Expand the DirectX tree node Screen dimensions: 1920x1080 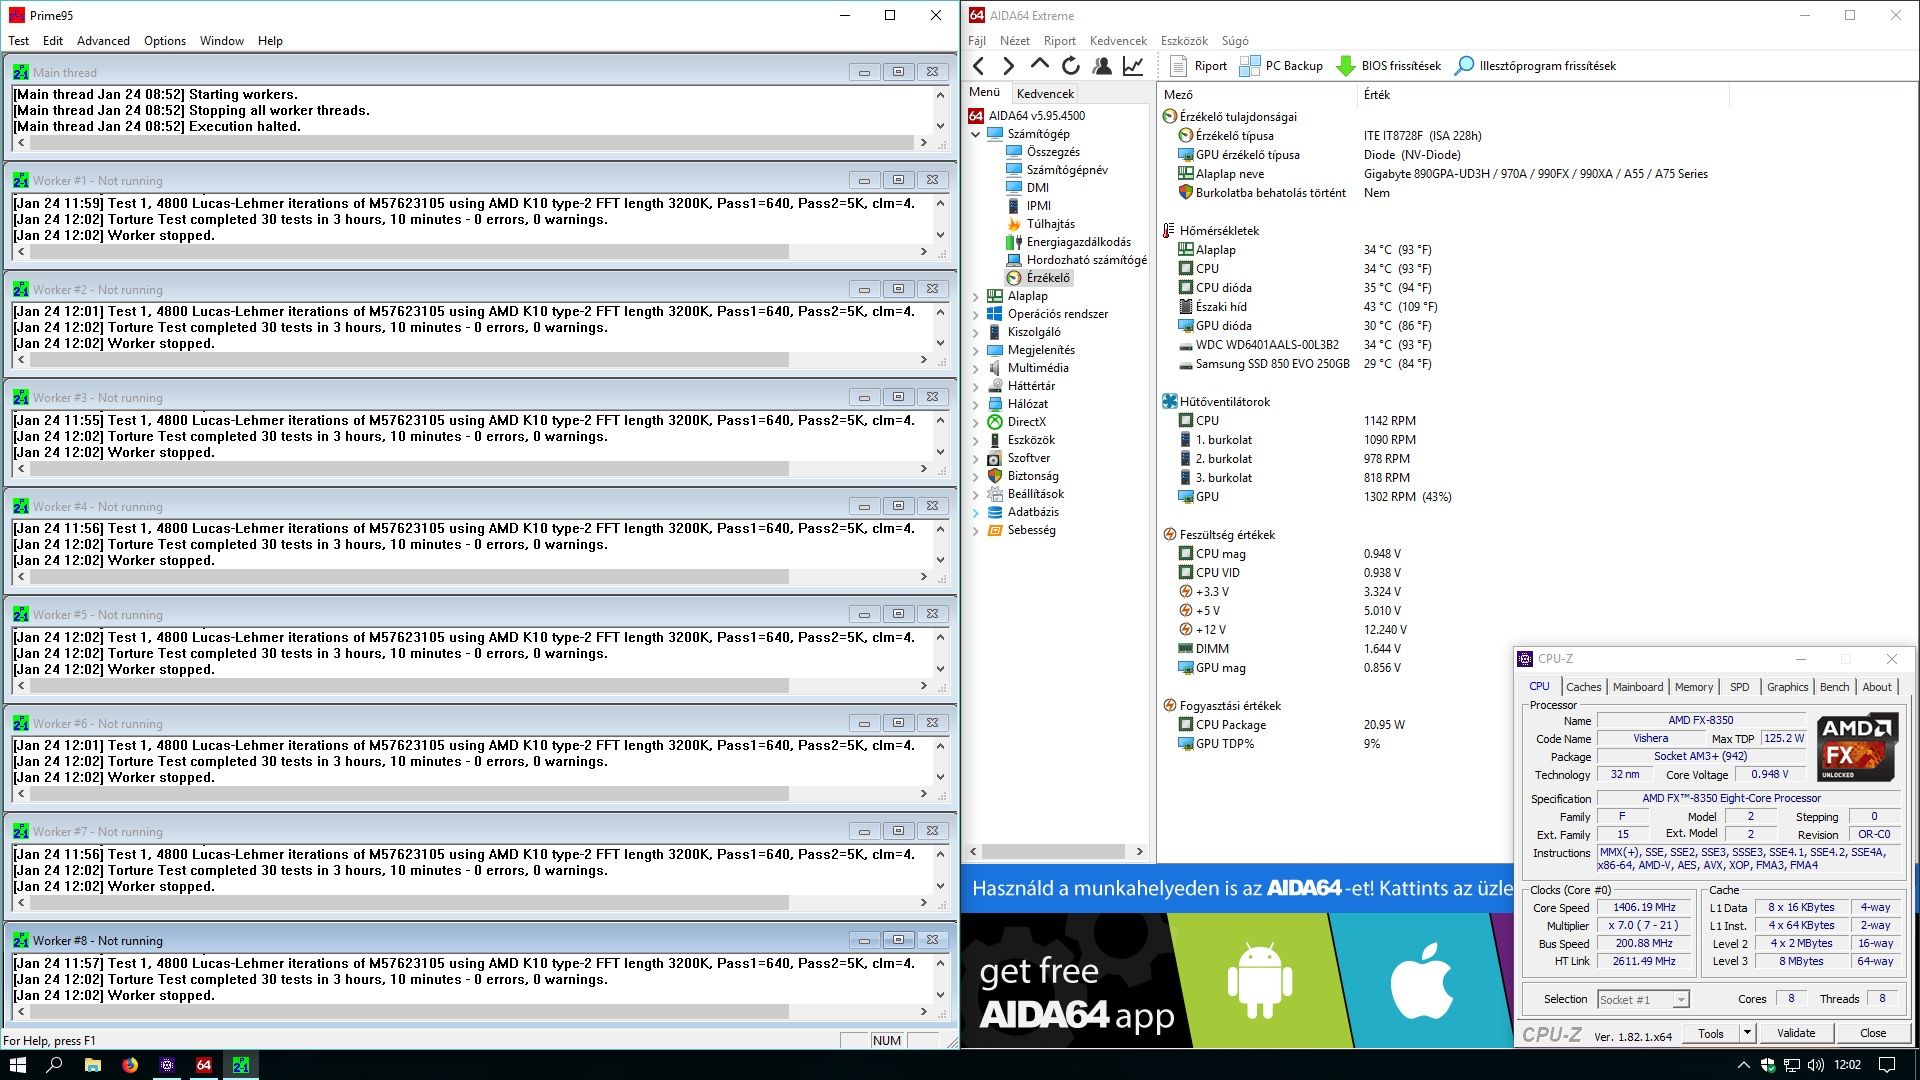click(976, 422)
